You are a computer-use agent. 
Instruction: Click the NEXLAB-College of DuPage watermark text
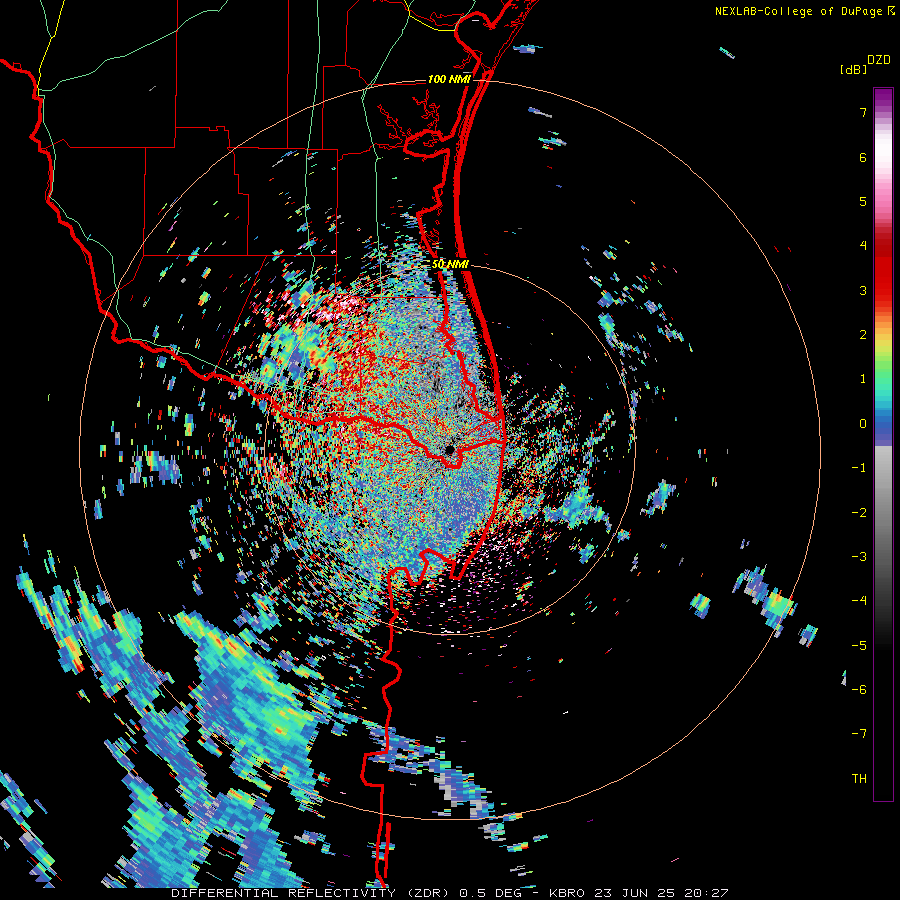800,11
